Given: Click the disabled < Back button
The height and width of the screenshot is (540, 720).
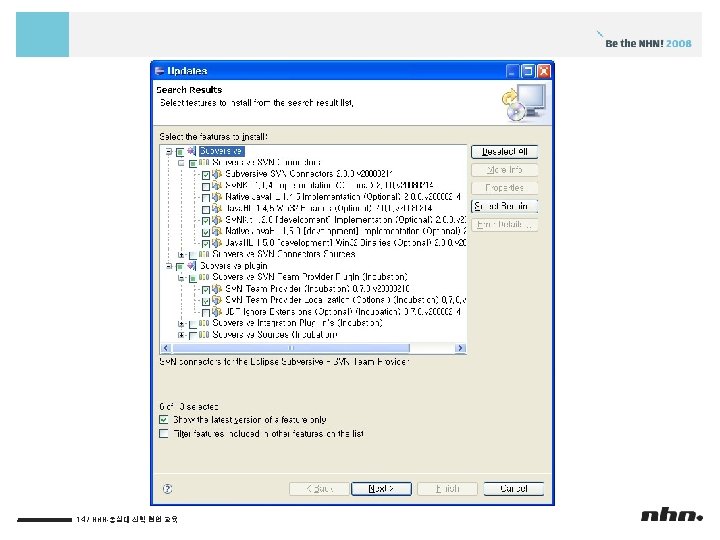Looking at the screenshot, I should (x=319, y=489).
